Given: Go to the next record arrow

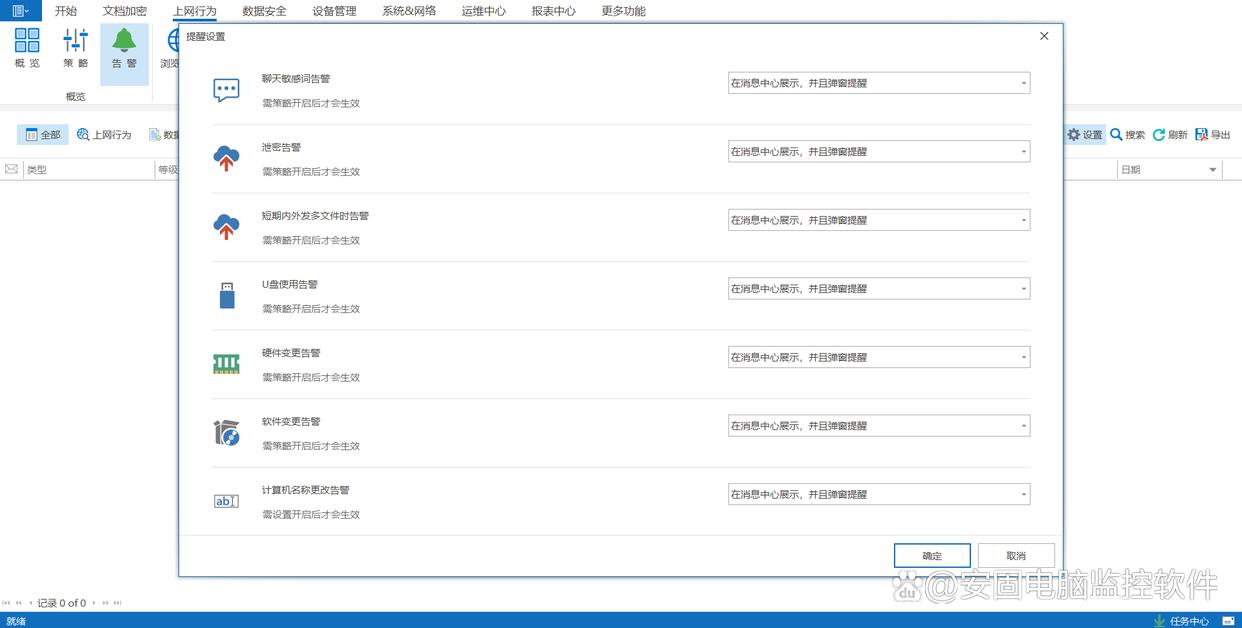Looking at the screenshot, I should click(95, 603).
